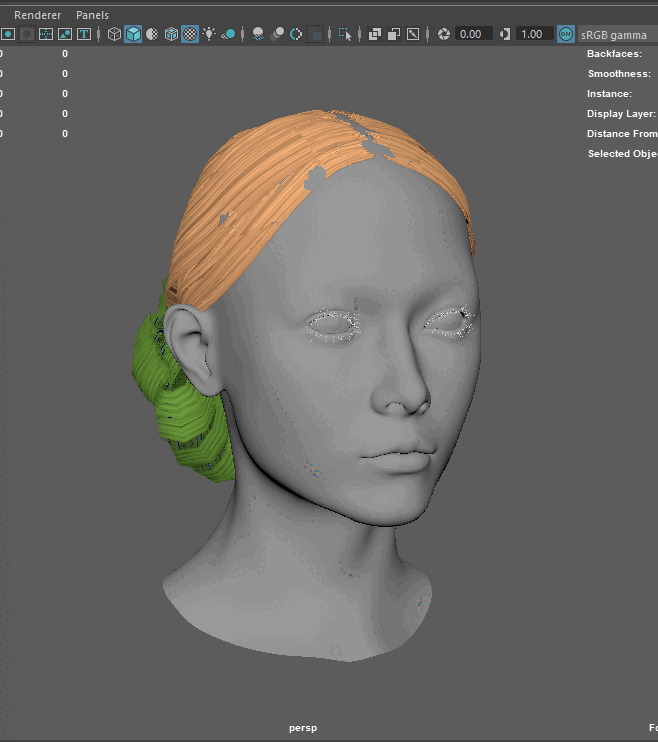
Task: Enable shadows in the viewport
Action: 229,34
